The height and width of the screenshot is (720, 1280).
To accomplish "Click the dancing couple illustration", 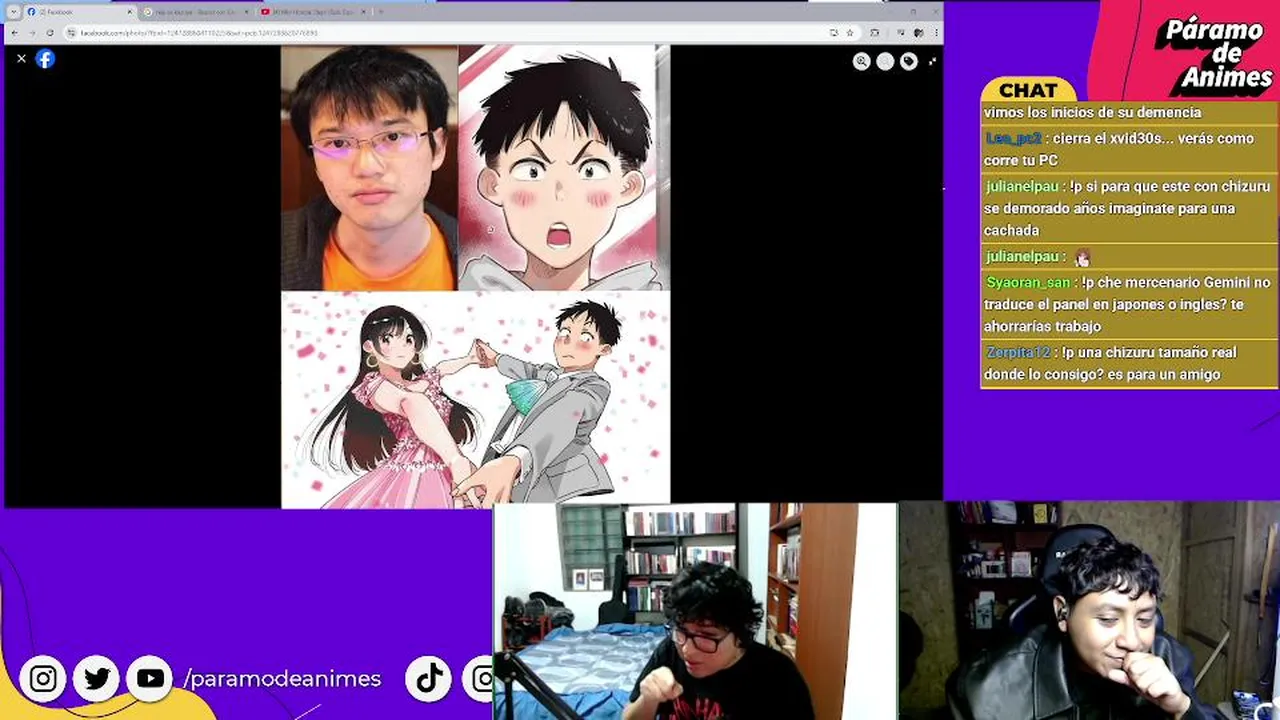I will 475,400.
